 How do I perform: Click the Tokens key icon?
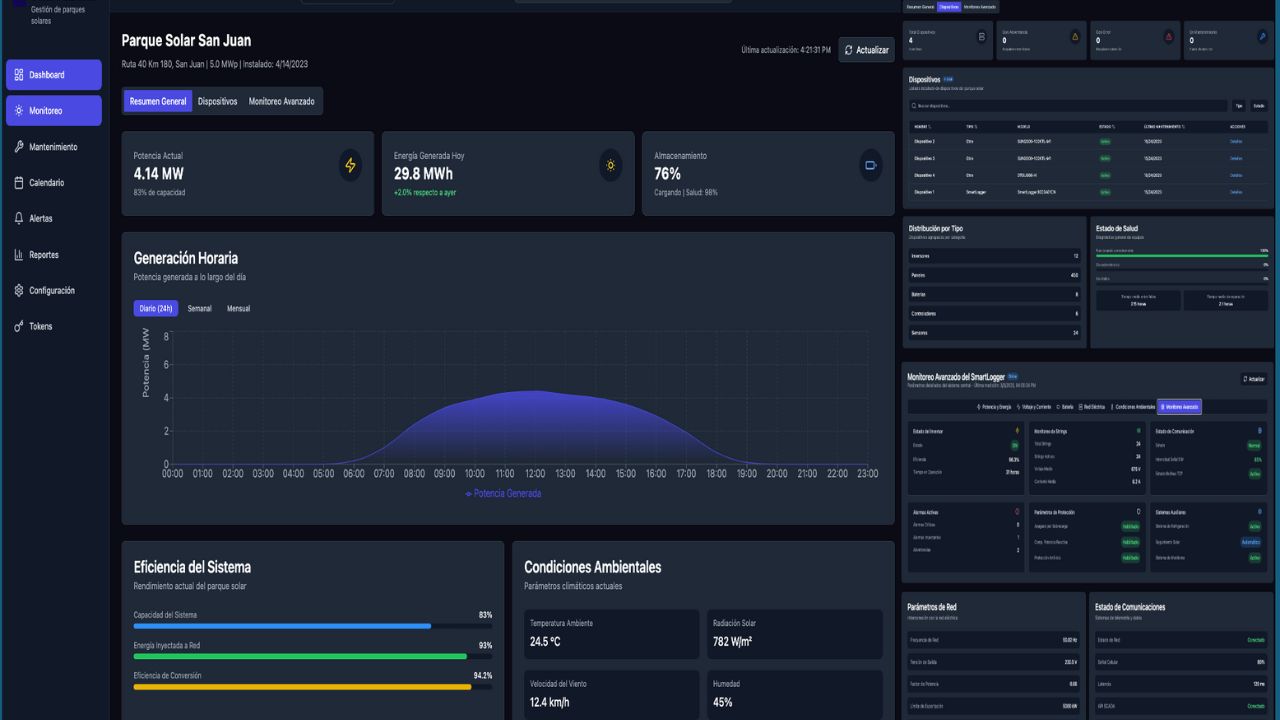19,327
